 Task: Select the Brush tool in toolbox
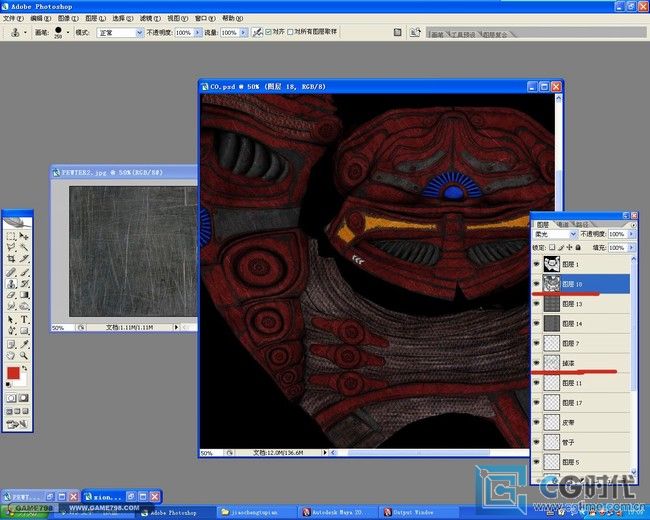coord(24,272)
